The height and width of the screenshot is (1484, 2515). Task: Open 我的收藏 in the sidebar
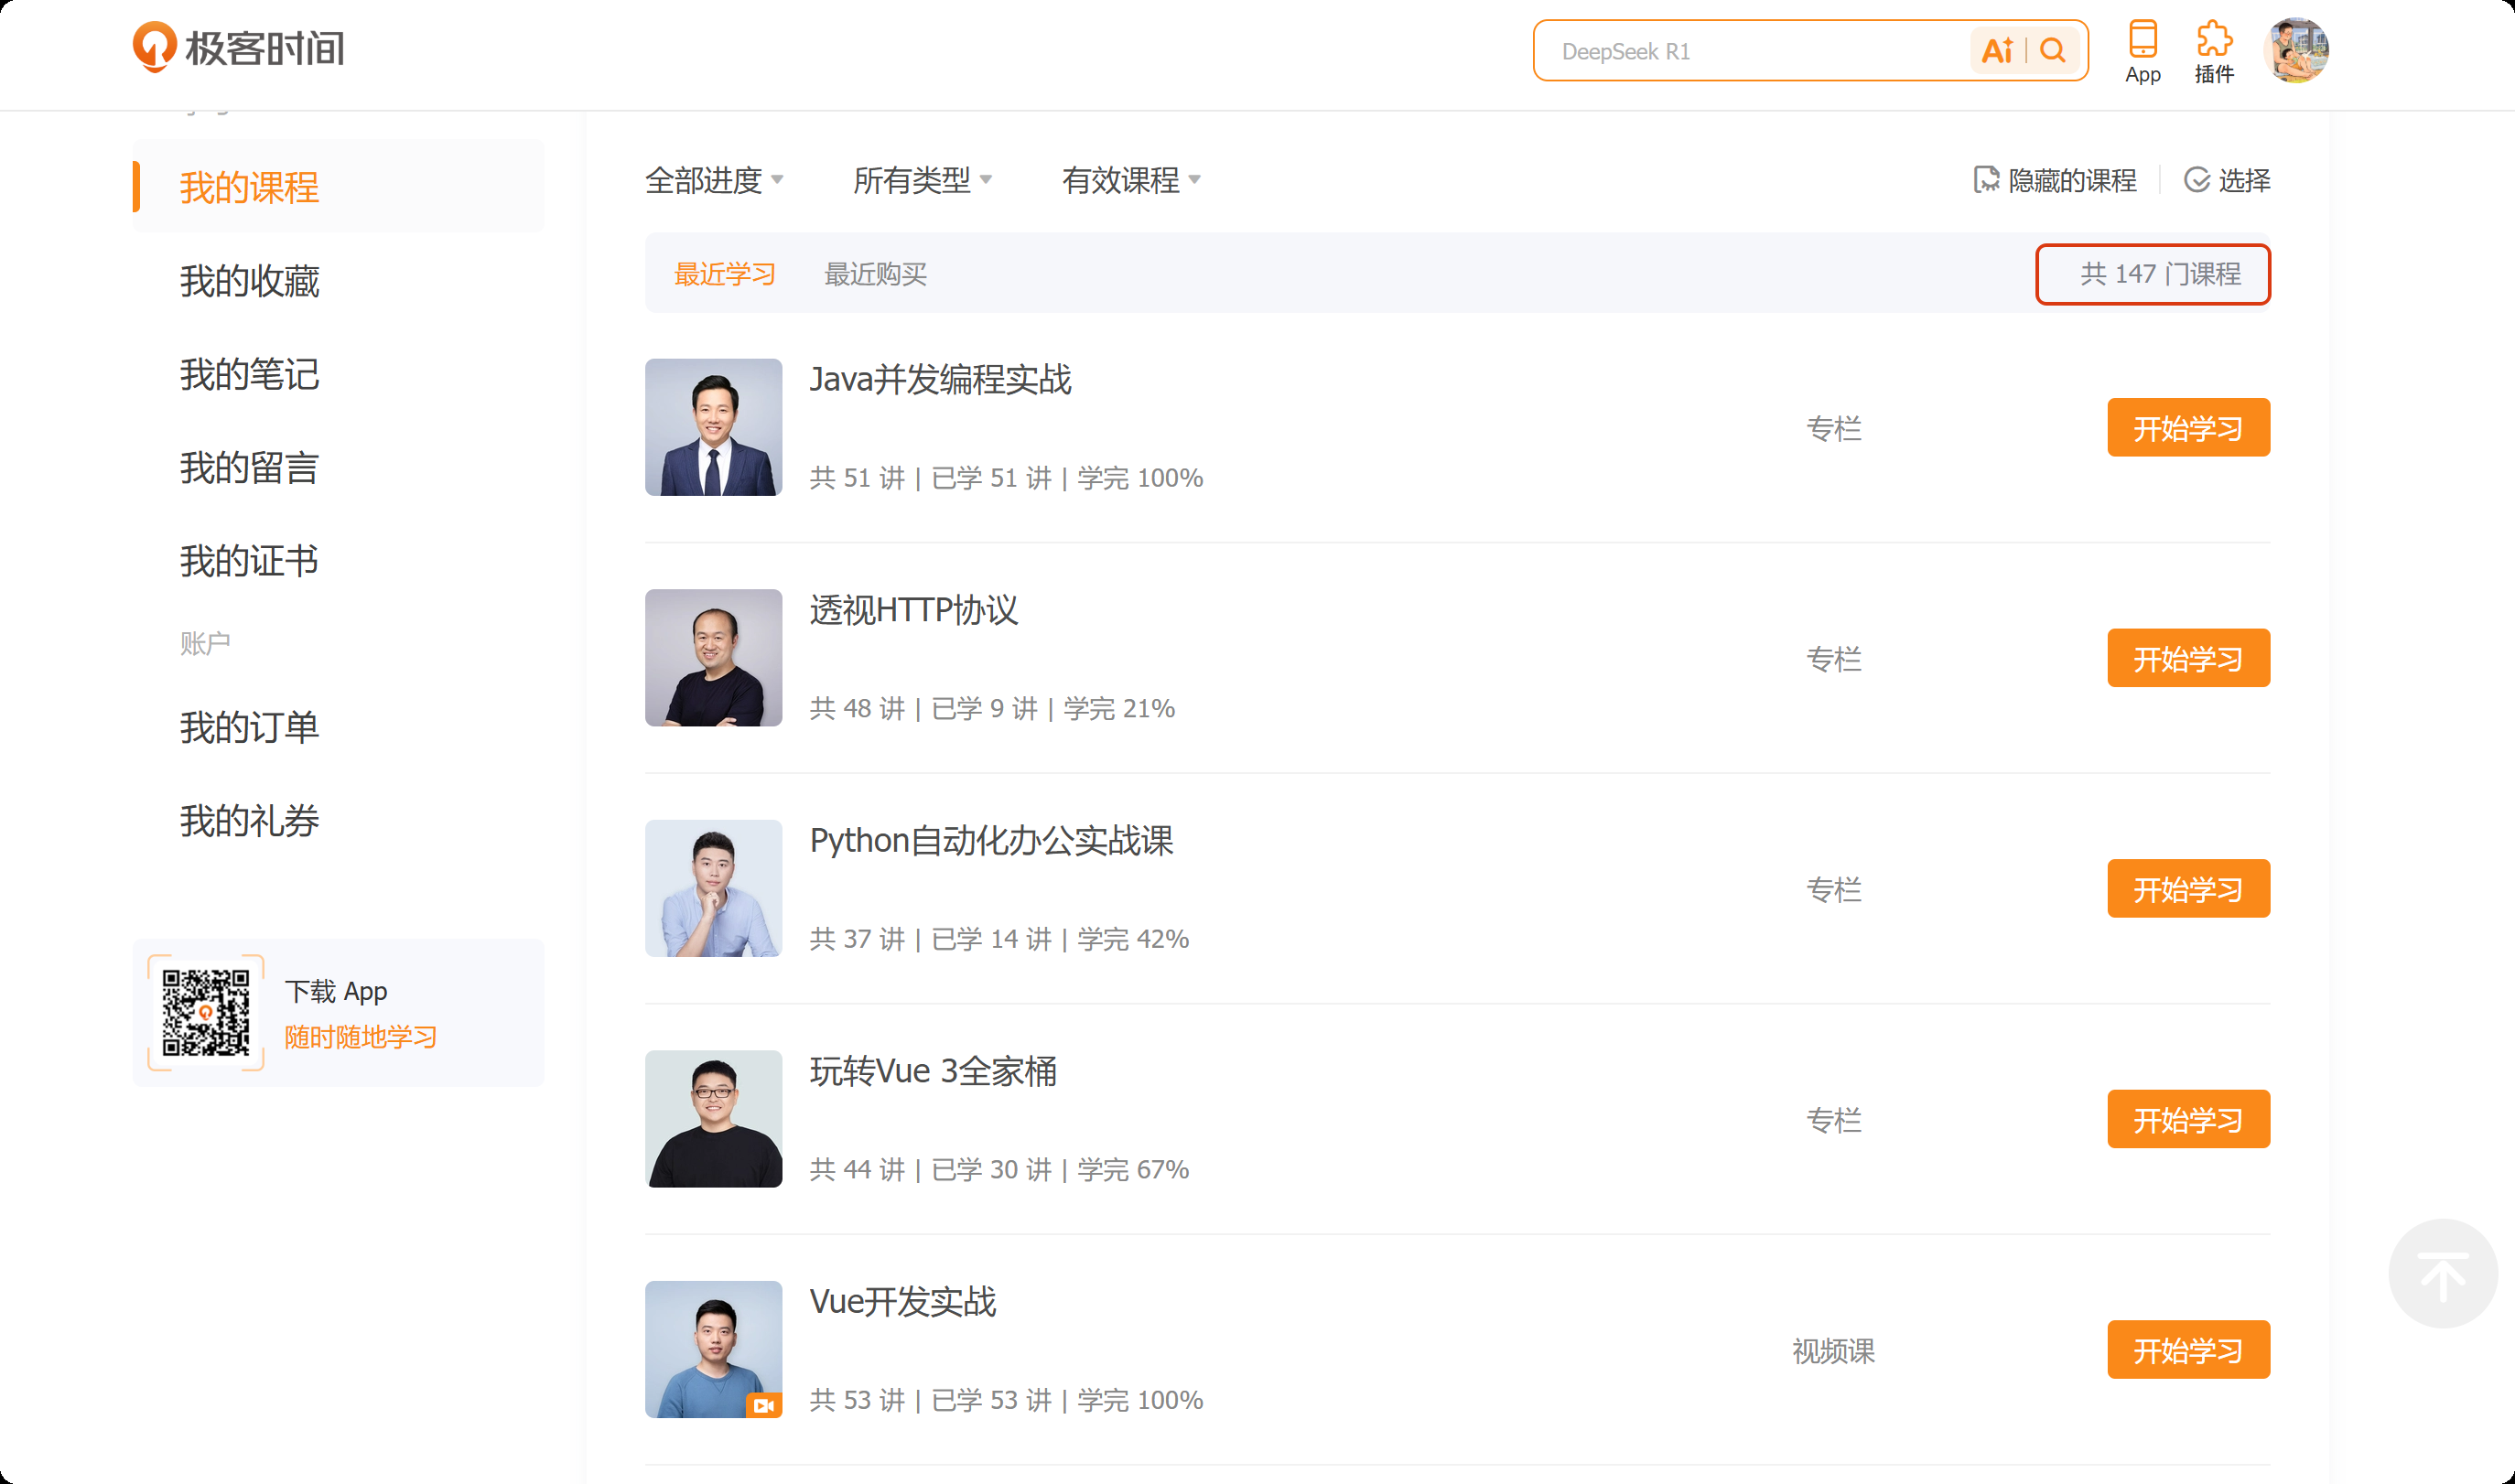pyautogui.click(x=249, y=281)
